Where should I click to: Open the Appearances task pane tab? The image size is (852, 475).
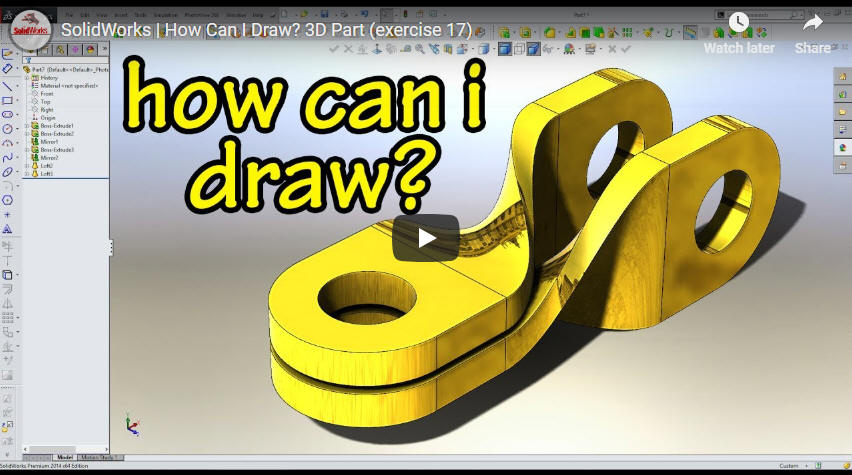coord(842,148)
